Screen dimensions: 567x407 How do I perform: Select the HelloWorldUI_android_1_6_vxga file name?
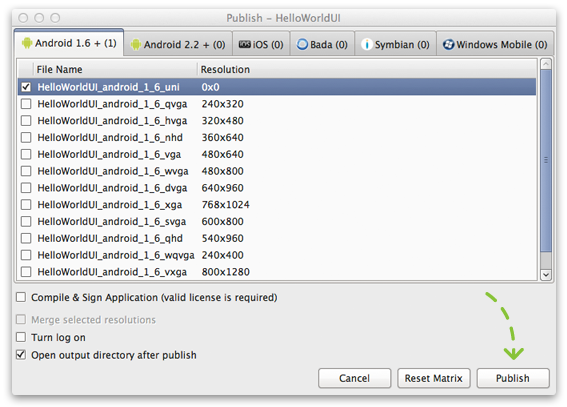tap(112, 272)
